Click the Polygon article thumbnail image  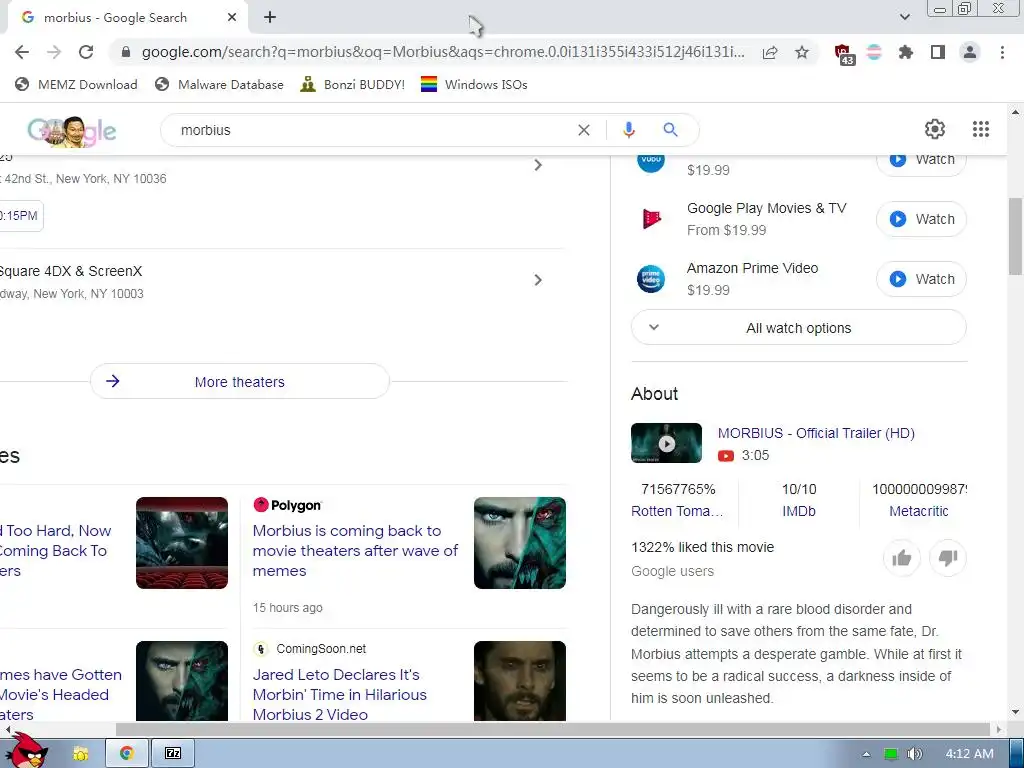point(520,543)
